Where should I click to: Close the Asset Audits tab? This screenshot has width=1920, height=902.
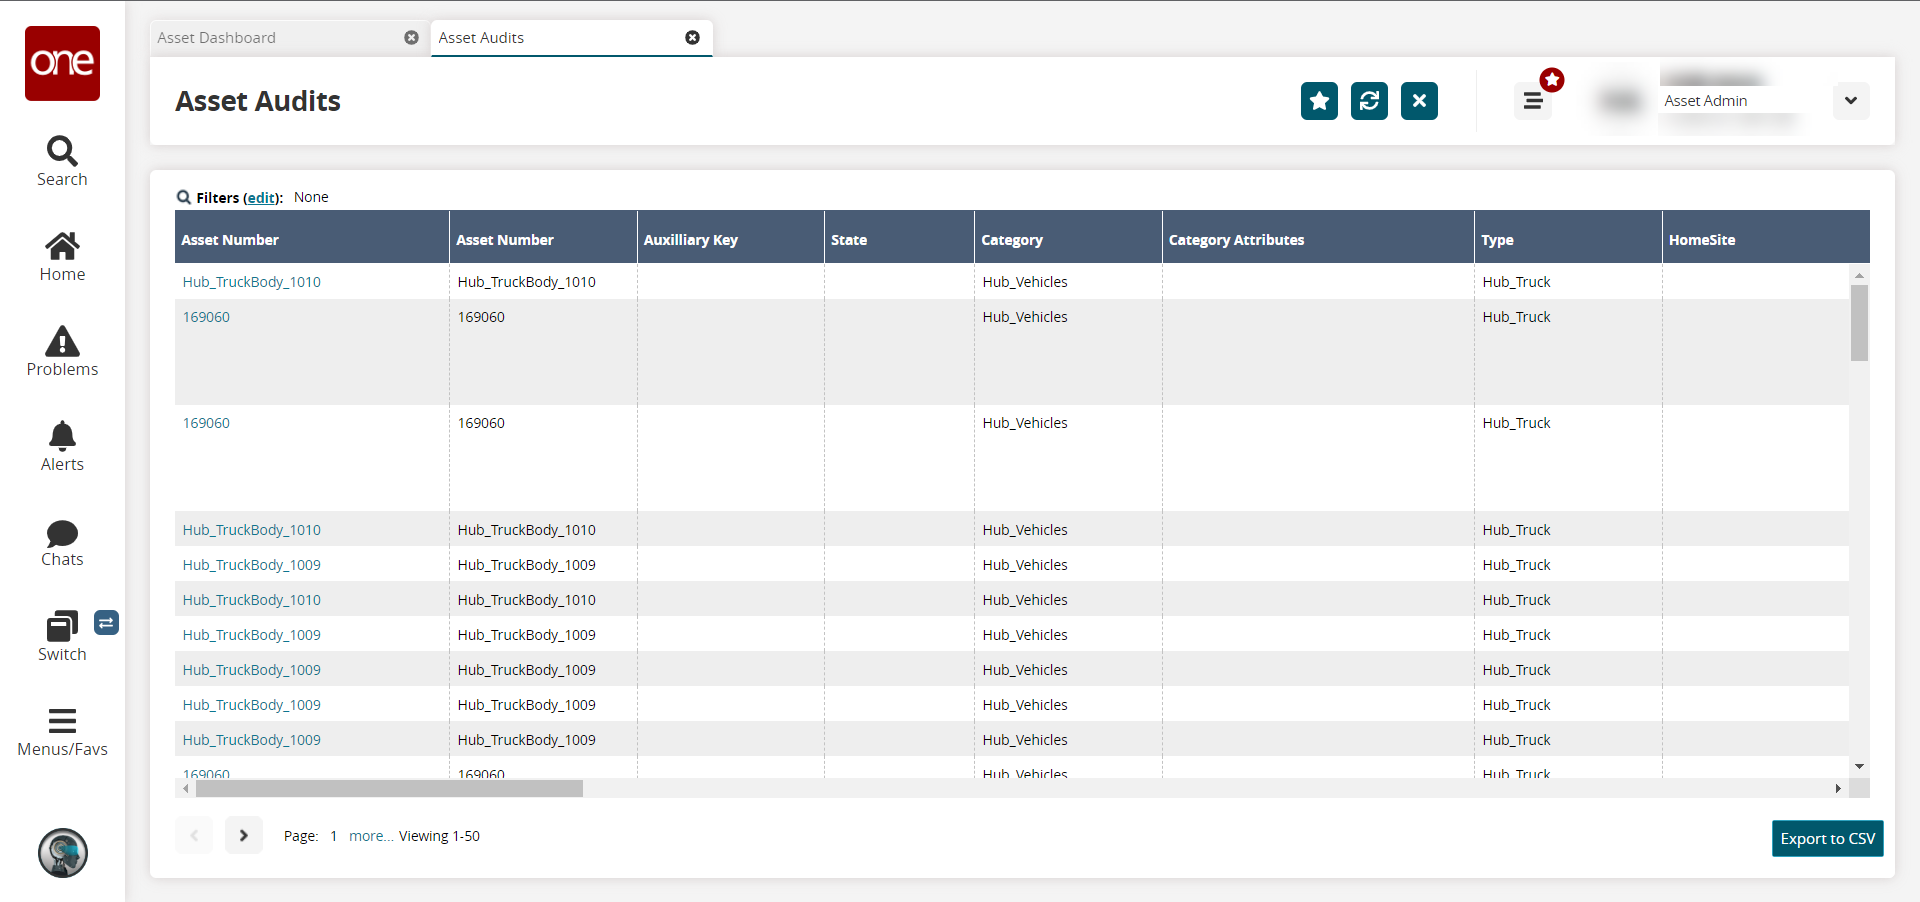(692, 38)
